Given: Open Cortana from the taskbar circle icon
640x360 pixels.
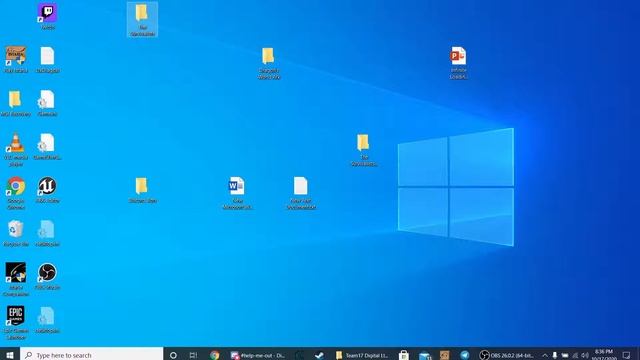Looking at the screenshot, I should point(173,355).
